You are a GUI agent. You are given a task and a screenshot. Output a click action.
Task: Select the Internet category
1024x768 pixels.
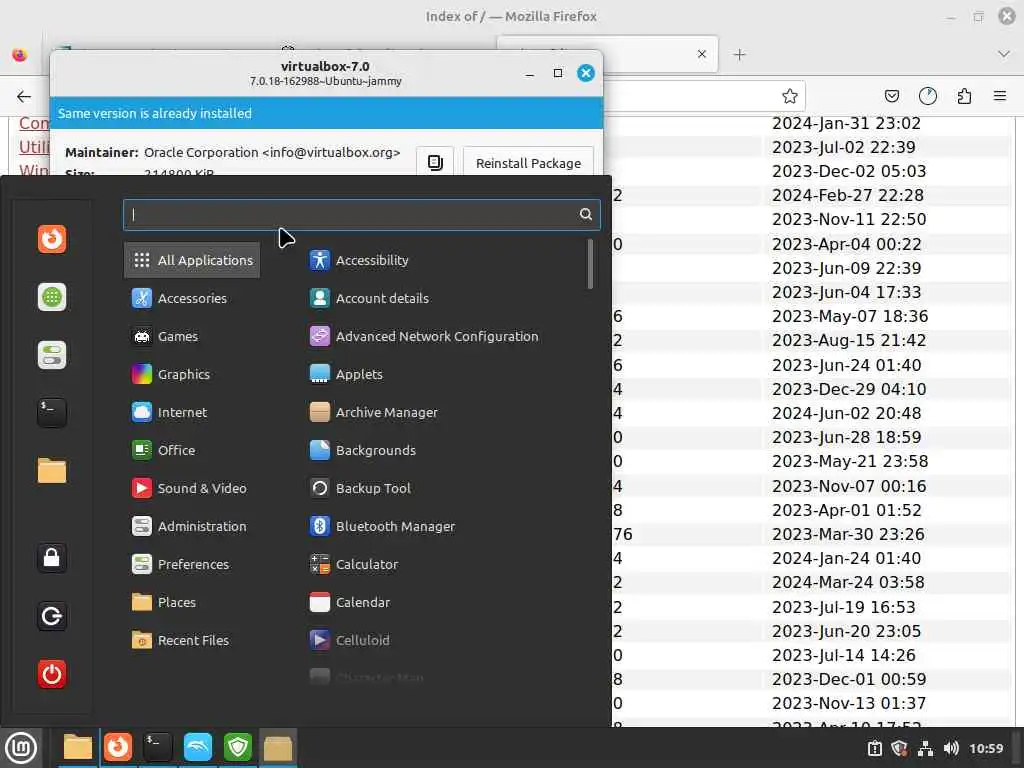tap(169, 412)
